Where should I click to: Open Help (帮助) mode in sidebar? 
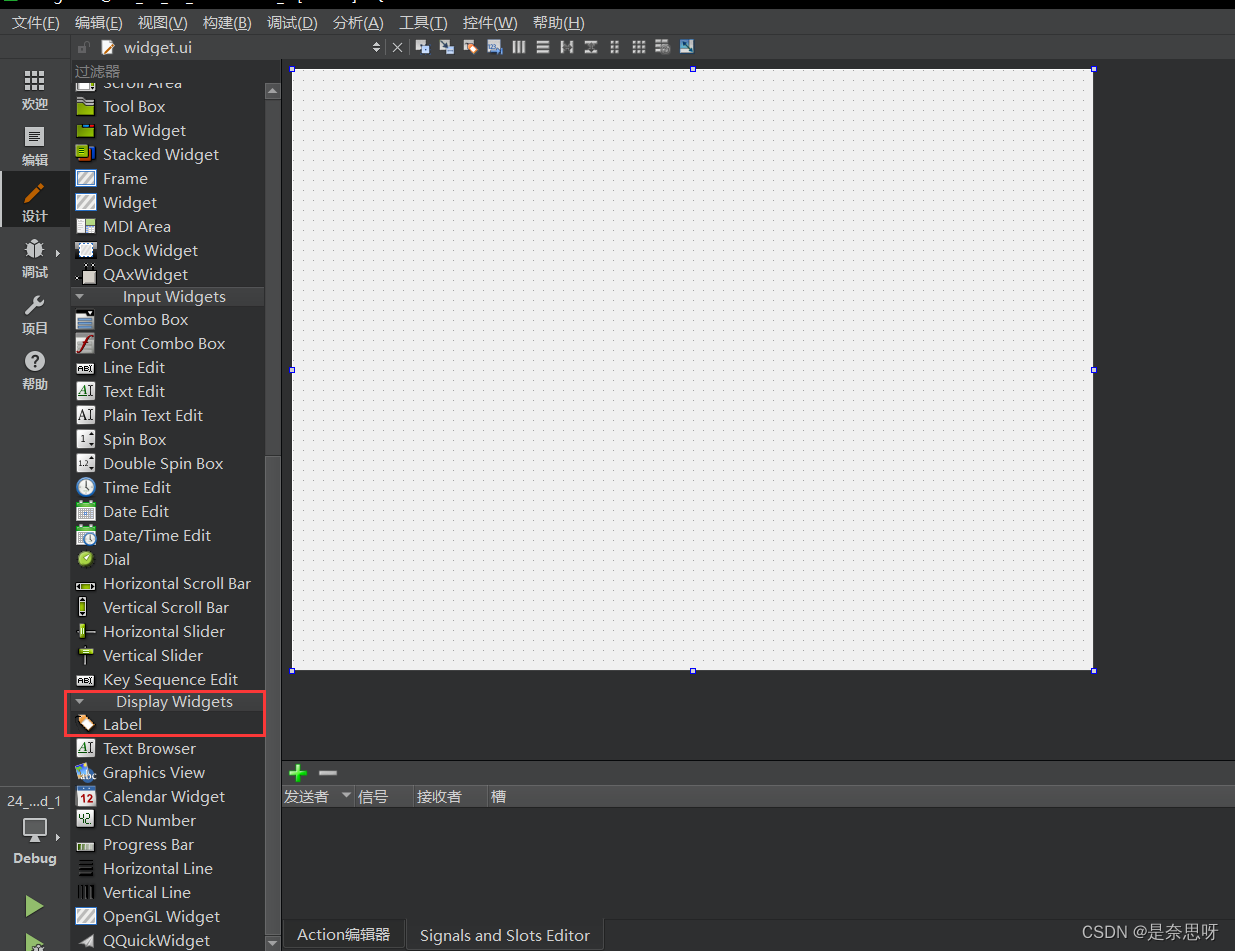(35, 370)
